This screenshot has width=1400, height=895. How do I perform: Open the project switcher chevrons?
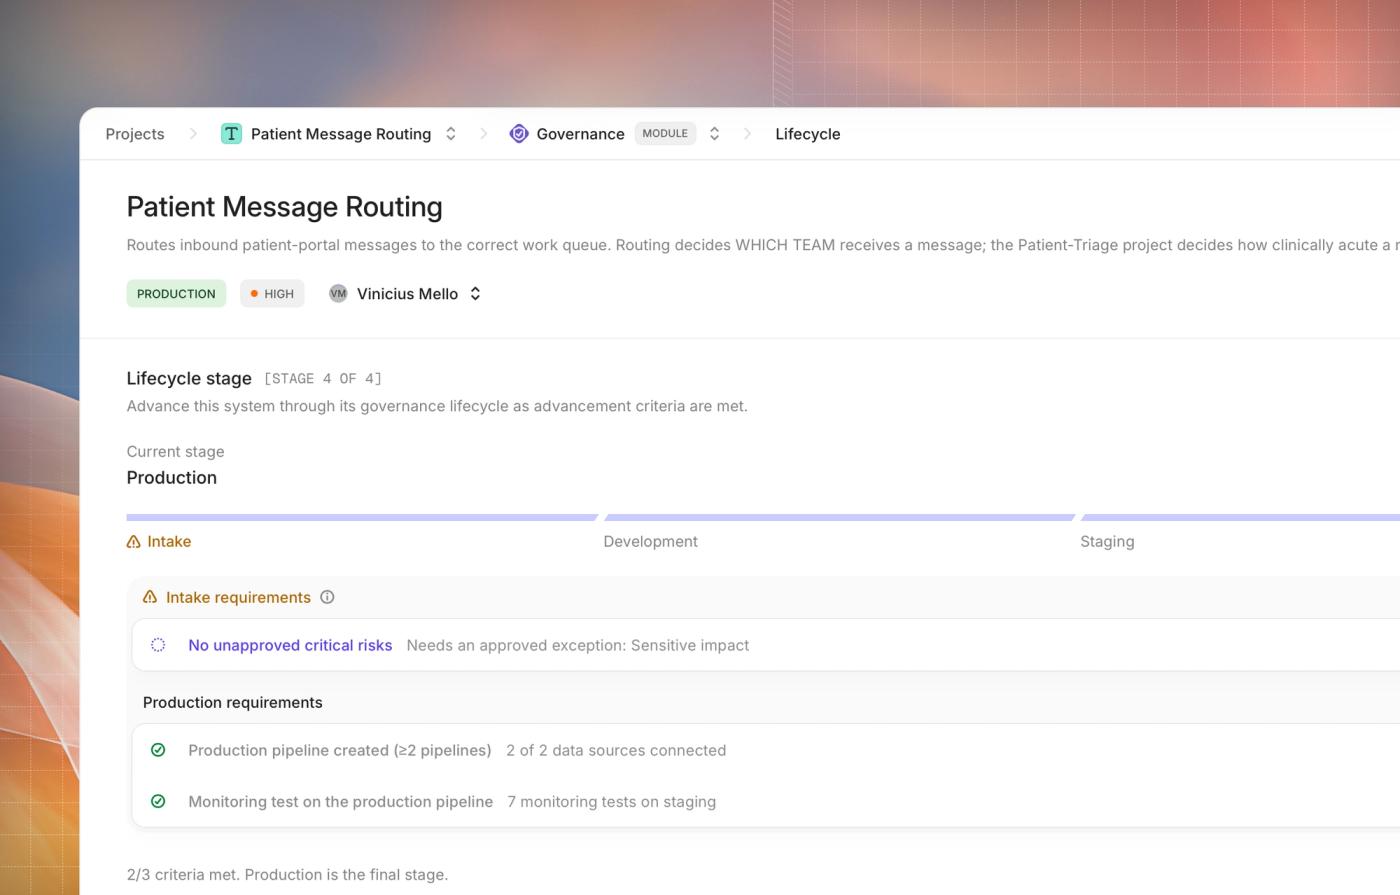[x=451, y=134]
